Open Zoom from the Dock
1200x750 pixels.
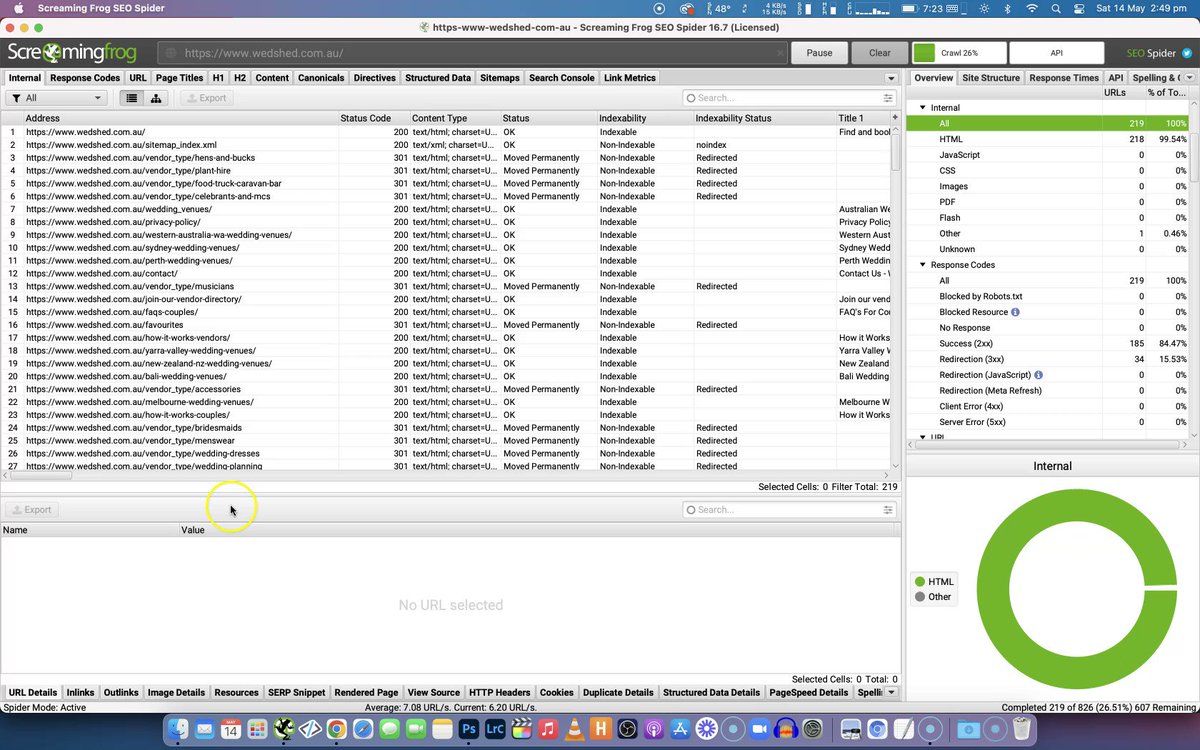(758, 731)
